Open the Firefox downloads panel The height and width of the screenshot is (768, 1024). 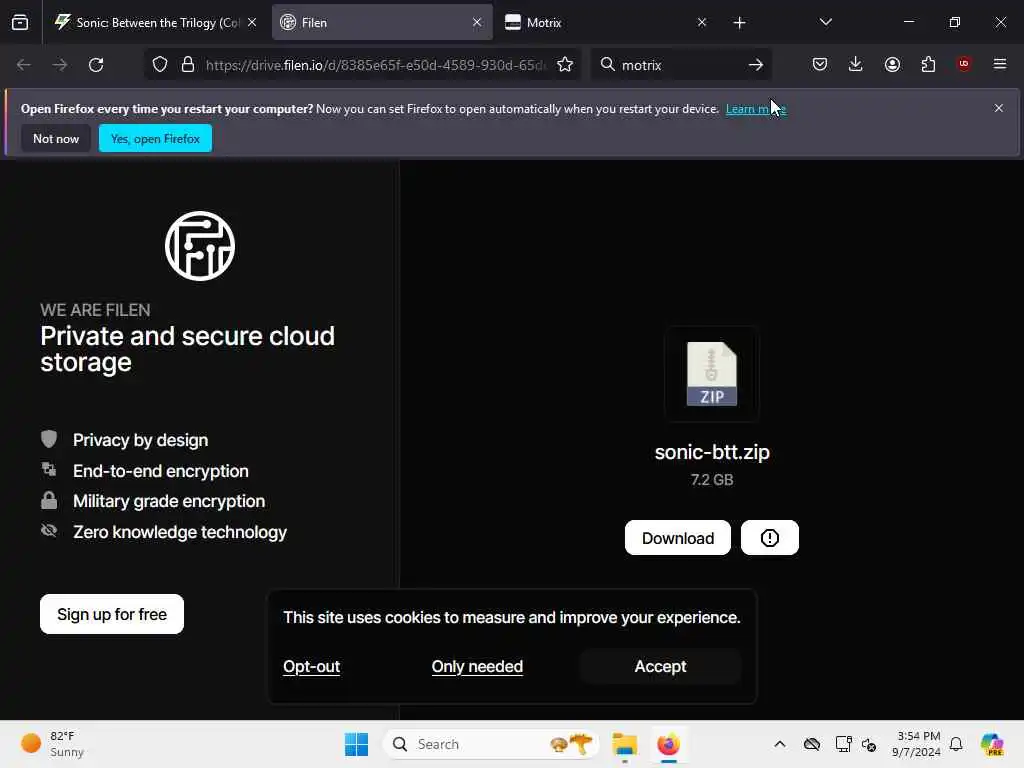(x=856, y=64)
